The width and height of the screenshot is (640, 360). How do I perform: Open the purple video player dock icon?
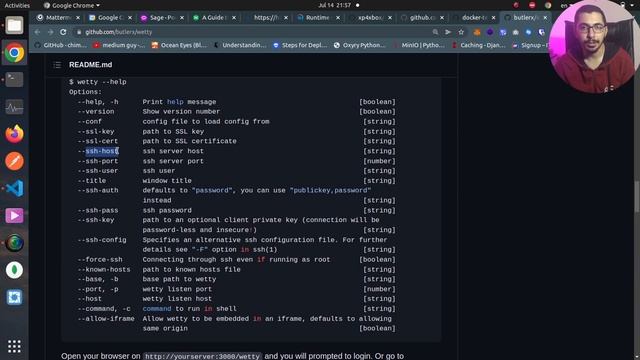point(14,216)
